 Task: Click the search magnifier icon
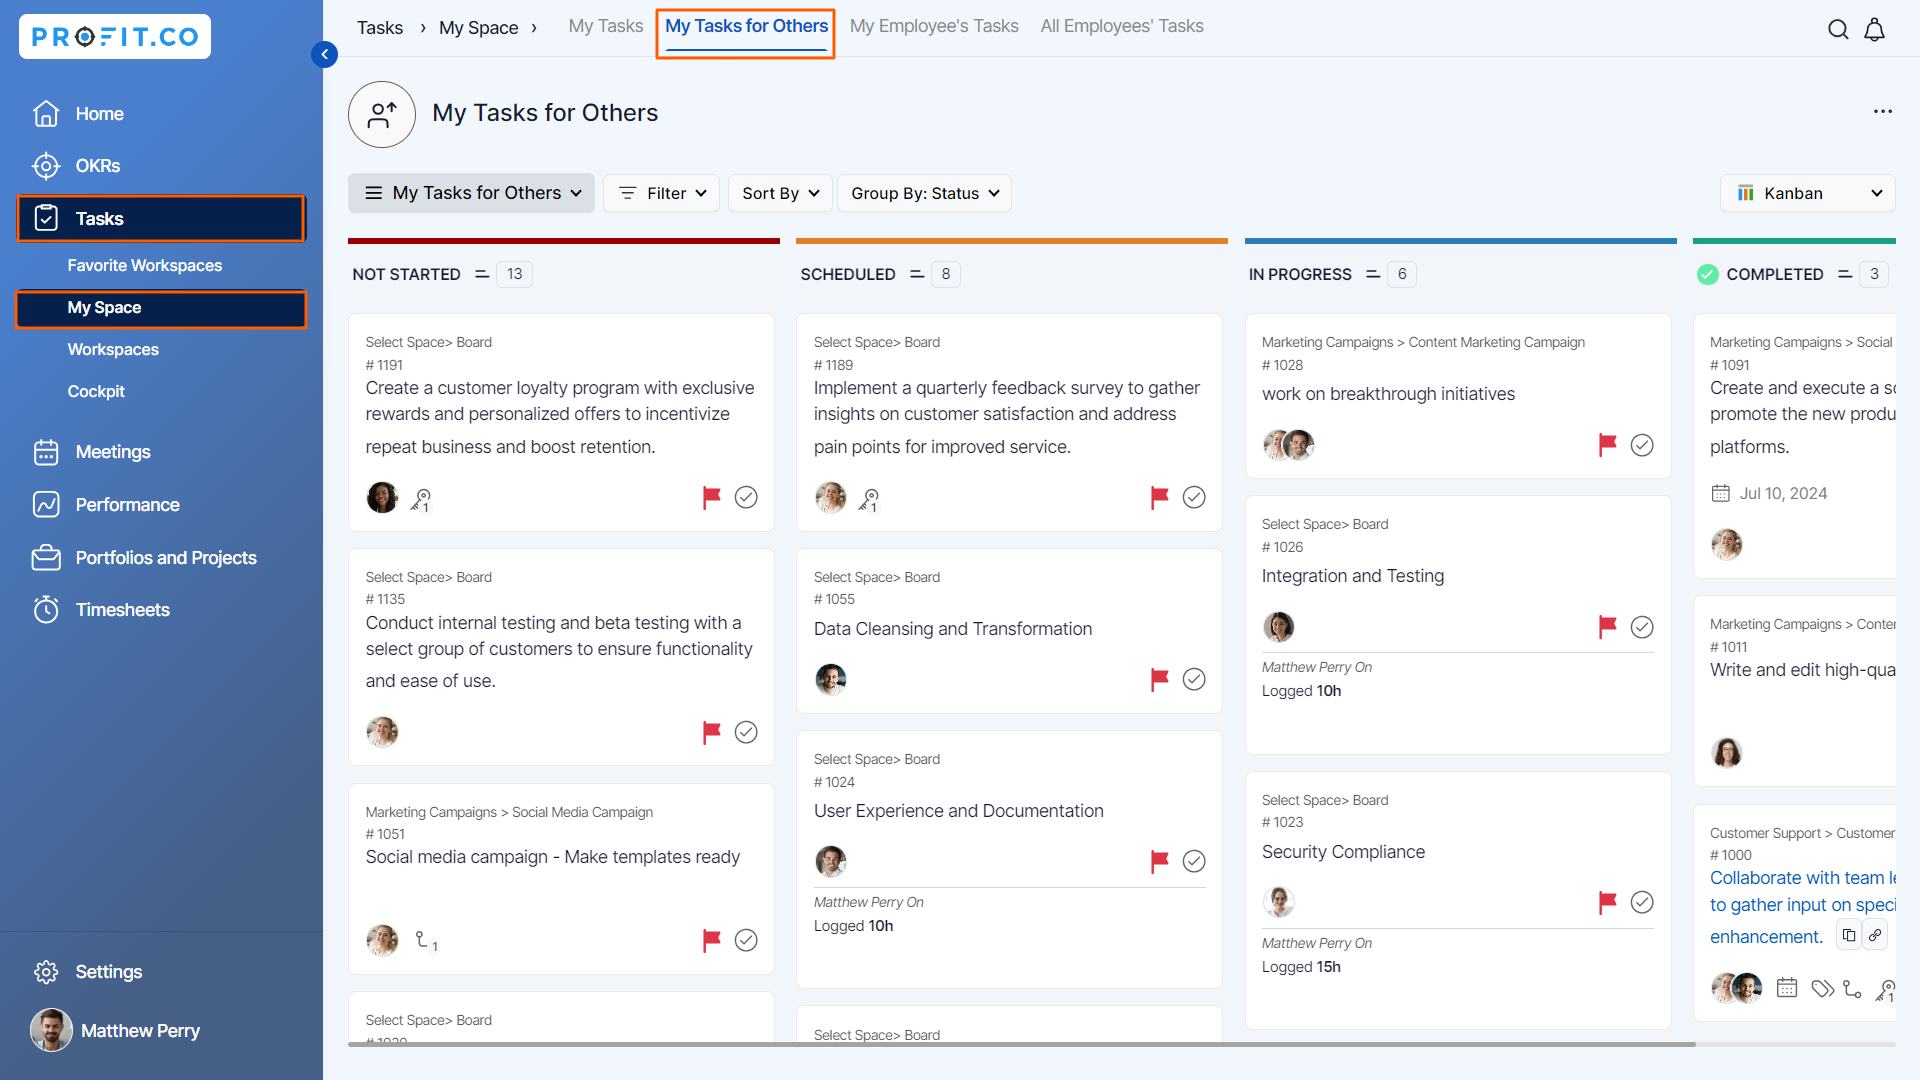1838,29
